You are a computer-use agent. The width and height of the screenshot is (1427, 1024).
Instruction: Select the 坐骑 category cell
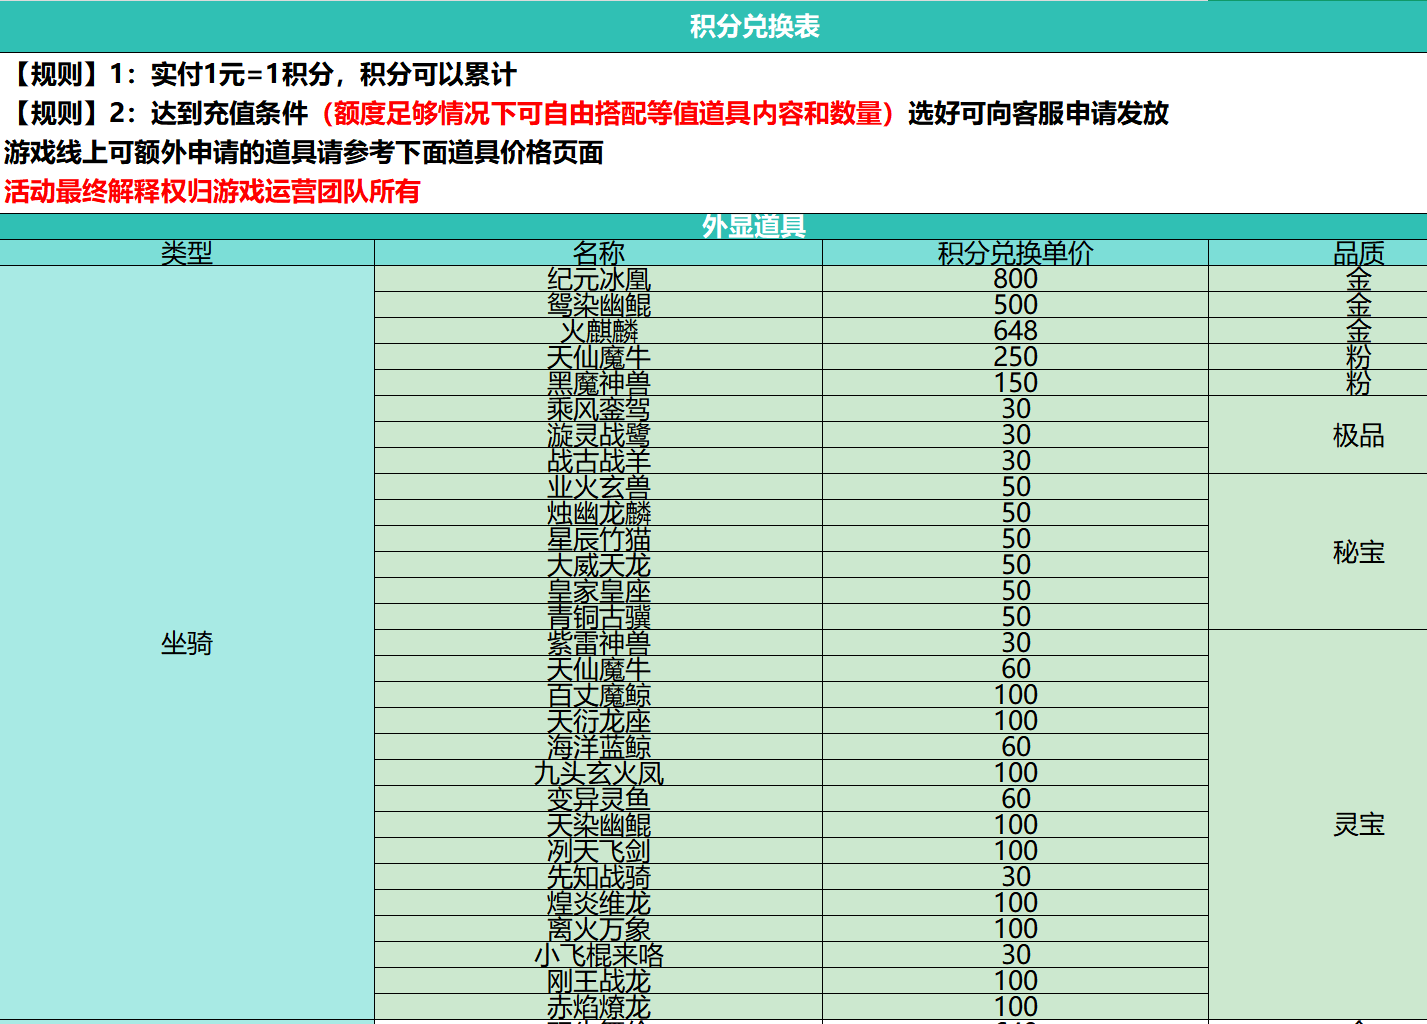coord(186,648)
